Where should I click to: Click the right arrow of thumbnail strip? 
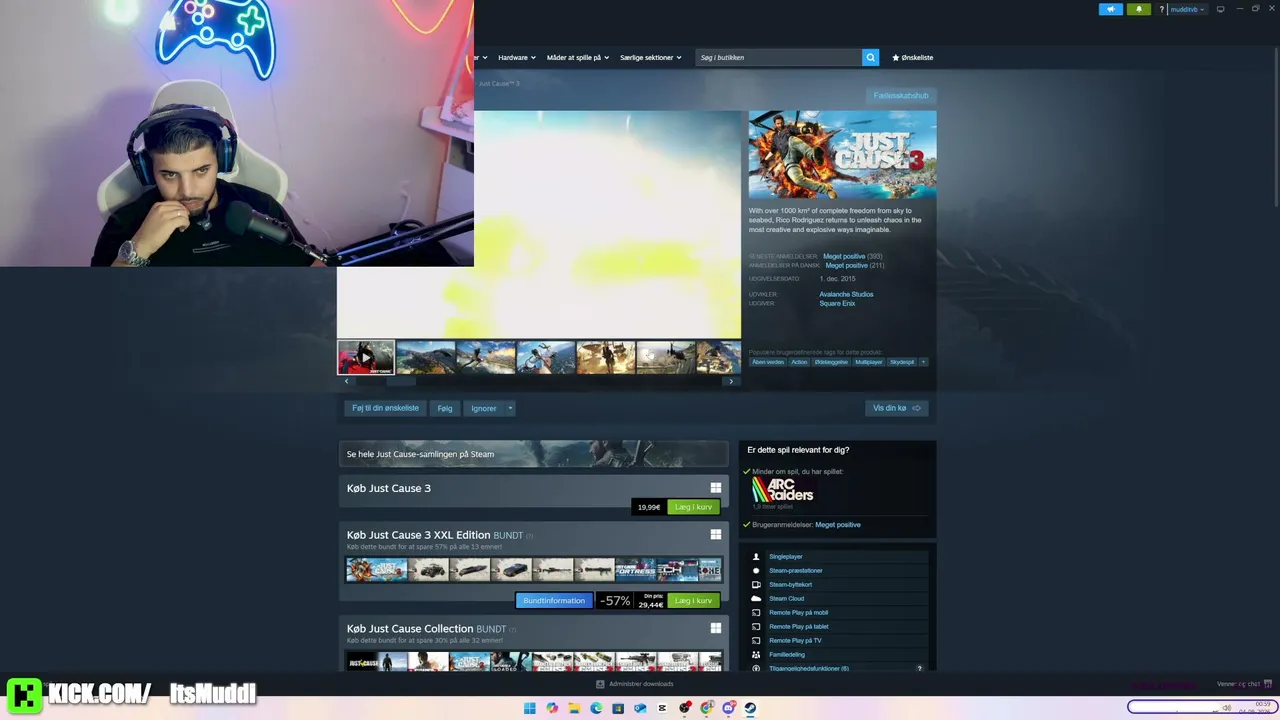(x=731, y=381)
